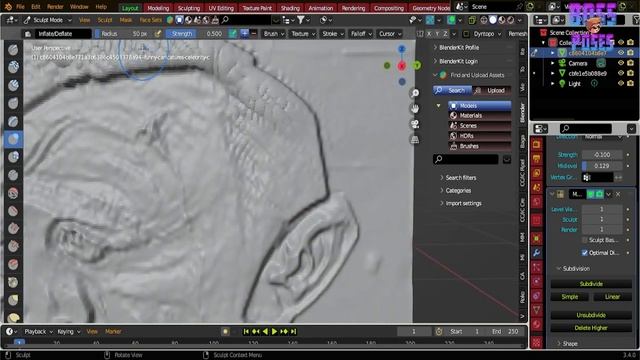
Task: Open Cursor settings dropdown
Action: pos(390,34)
